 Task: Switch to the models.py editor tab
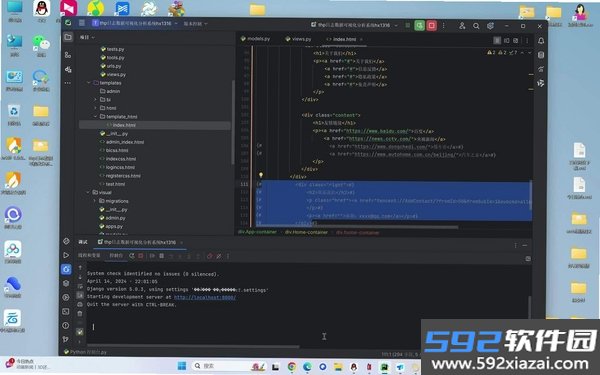tap(255, 39)
